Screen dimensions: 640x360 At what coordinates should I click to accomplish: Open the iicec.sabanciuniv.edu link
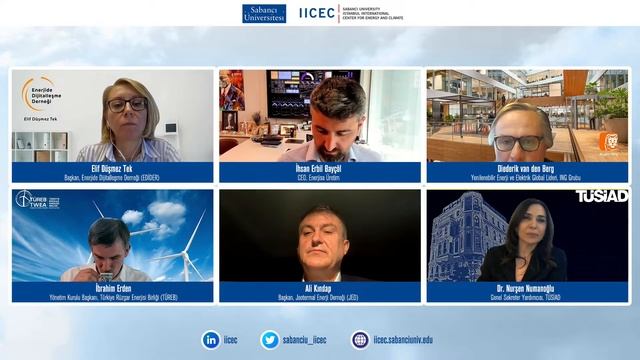403,340
